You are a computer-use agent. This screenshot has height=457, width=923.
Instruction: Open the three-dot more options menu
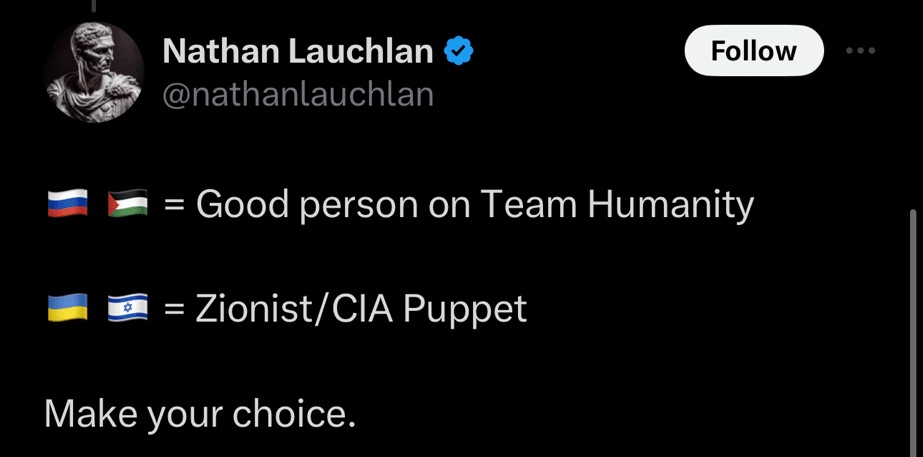[860, 51]
